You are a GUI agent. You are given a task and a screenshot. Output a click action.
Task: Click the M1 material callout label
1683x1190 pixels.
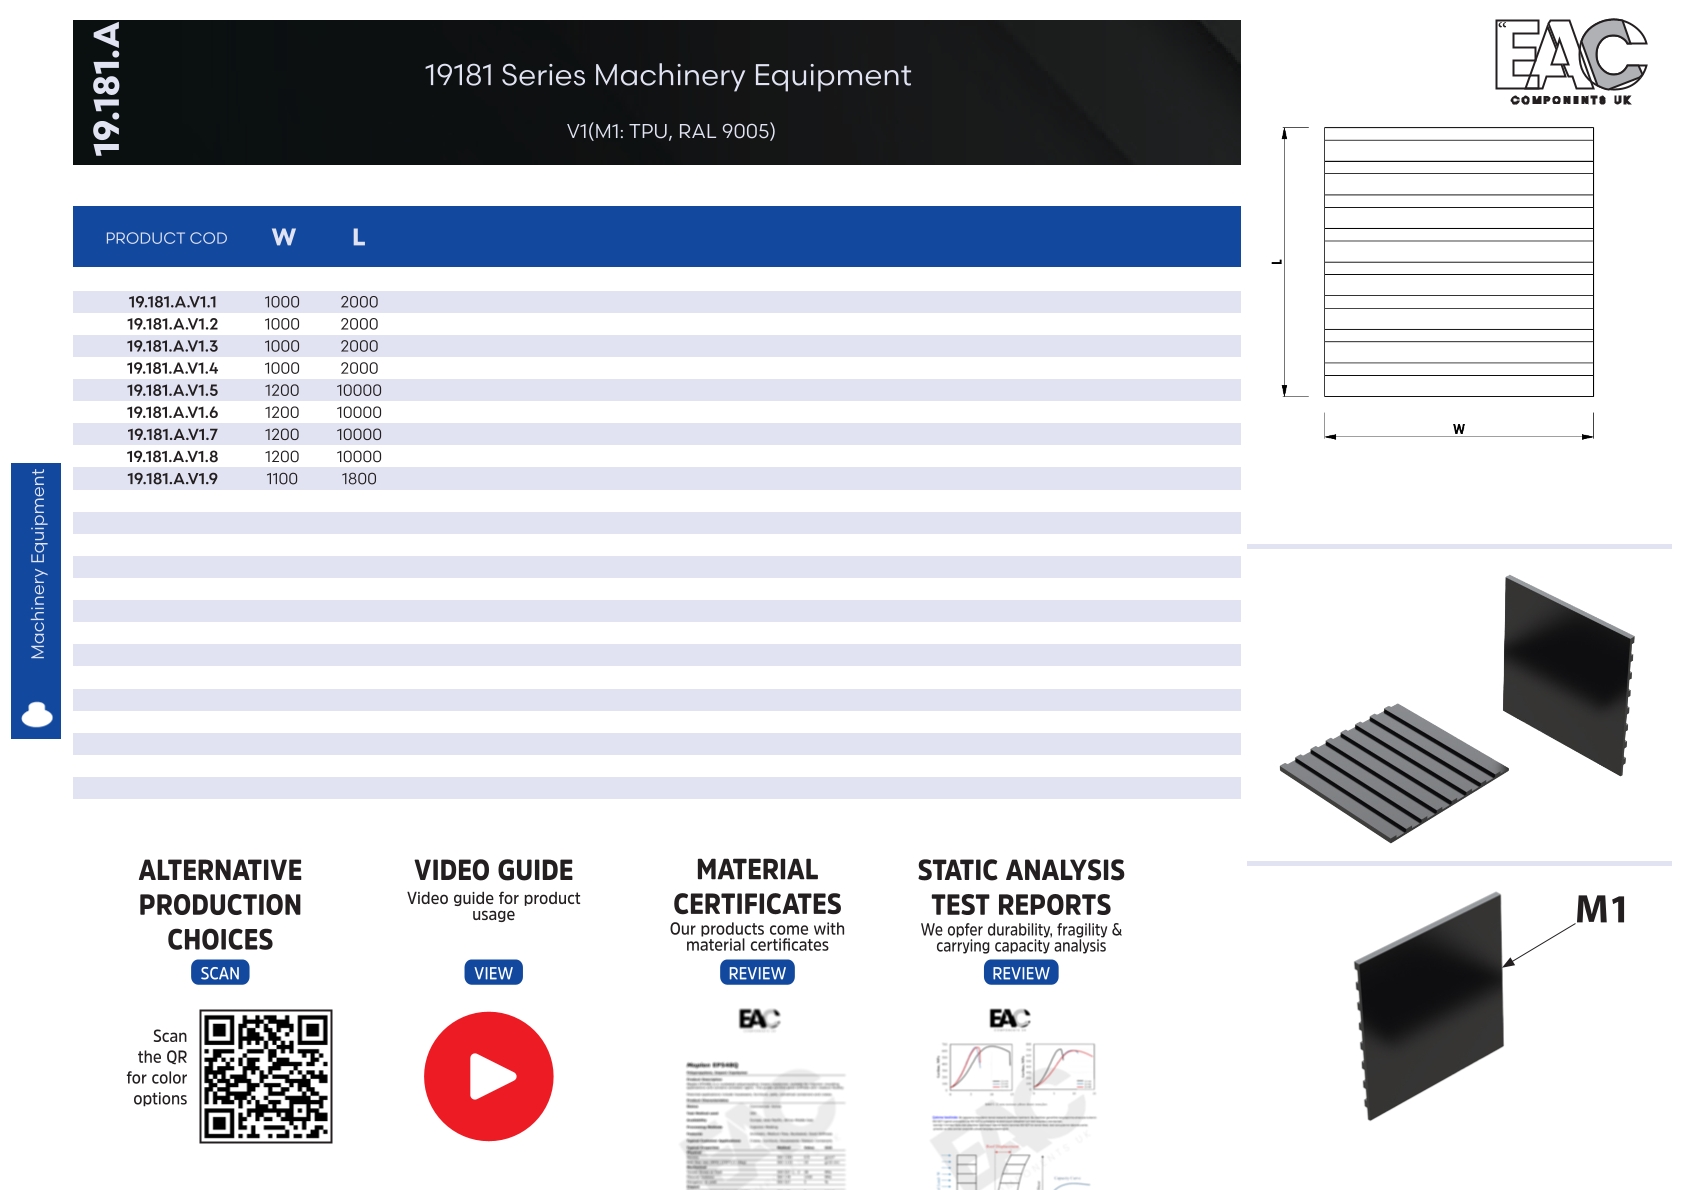coord(1601,909)
